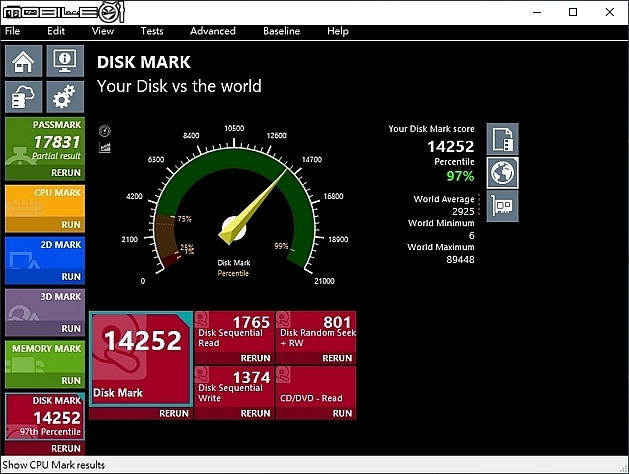
Task: Click the gauge needle pointer
Action: tap(251, 209)
